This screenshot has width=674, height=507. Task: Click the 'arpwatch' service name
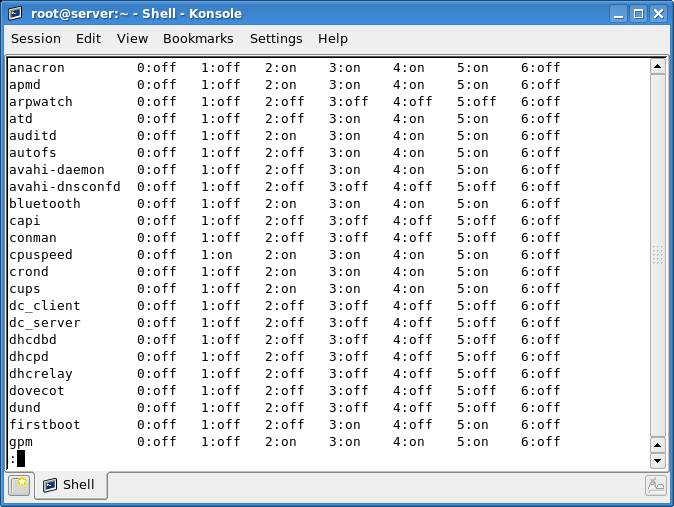click(41, 102)
